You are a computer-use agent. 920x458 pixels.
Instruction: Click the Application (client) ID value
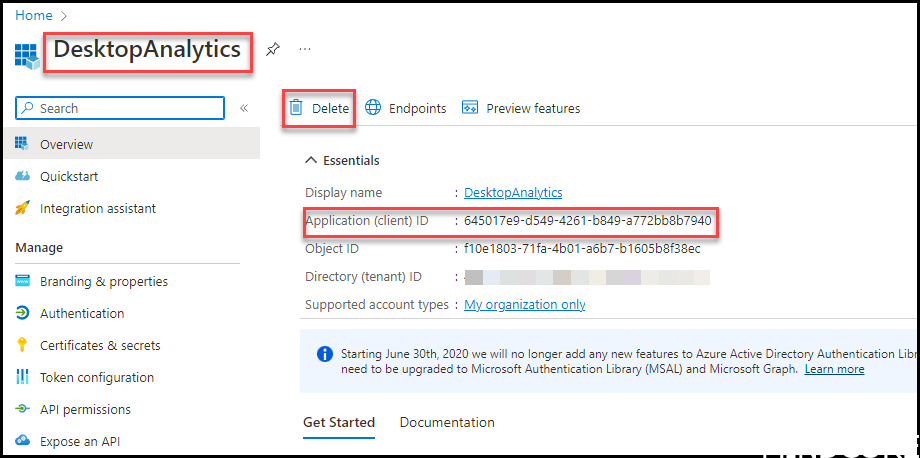coord(587,221)
